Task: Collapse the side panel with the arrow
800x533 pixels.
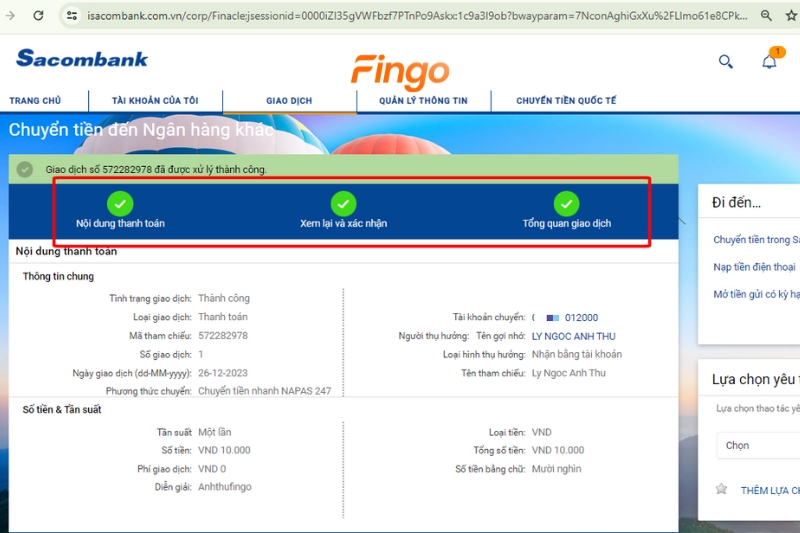Action: [x=682, y=221]
